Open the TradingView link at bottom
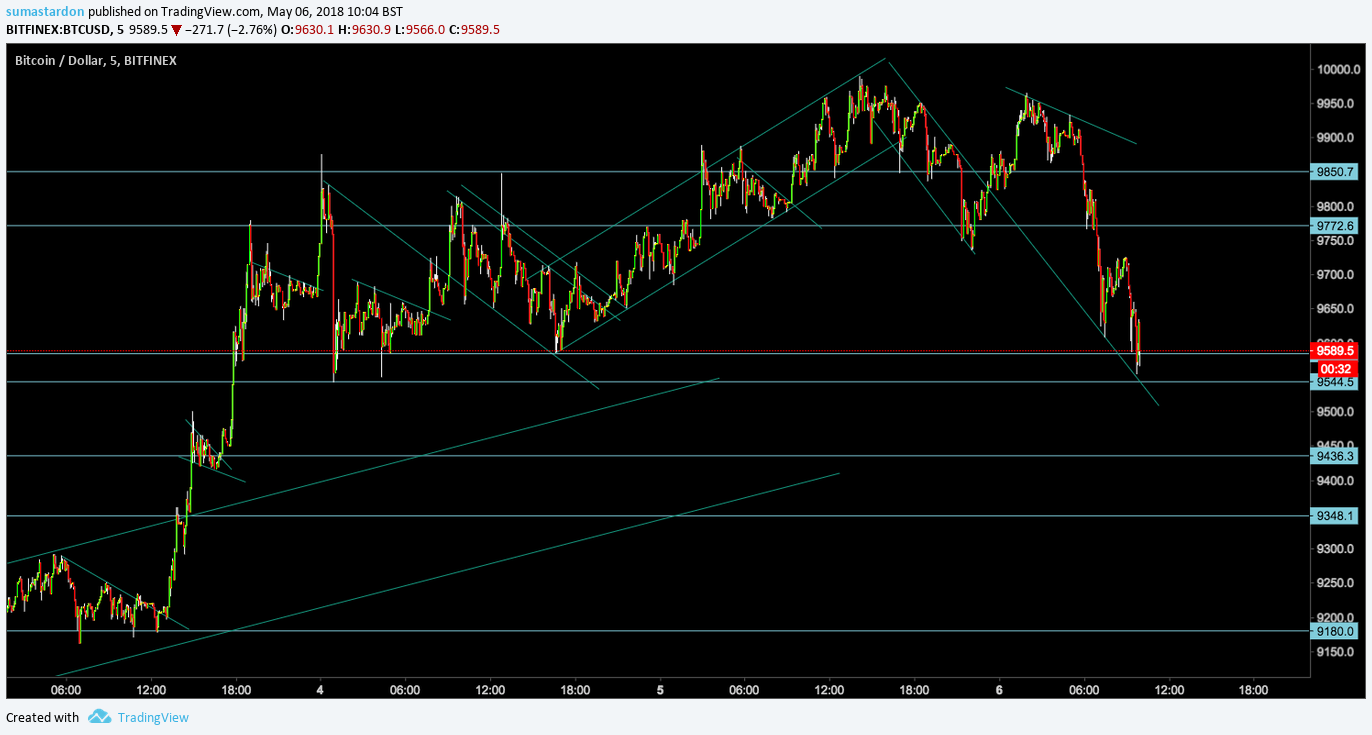1372x735 pixels. click(x=153, y=717)
